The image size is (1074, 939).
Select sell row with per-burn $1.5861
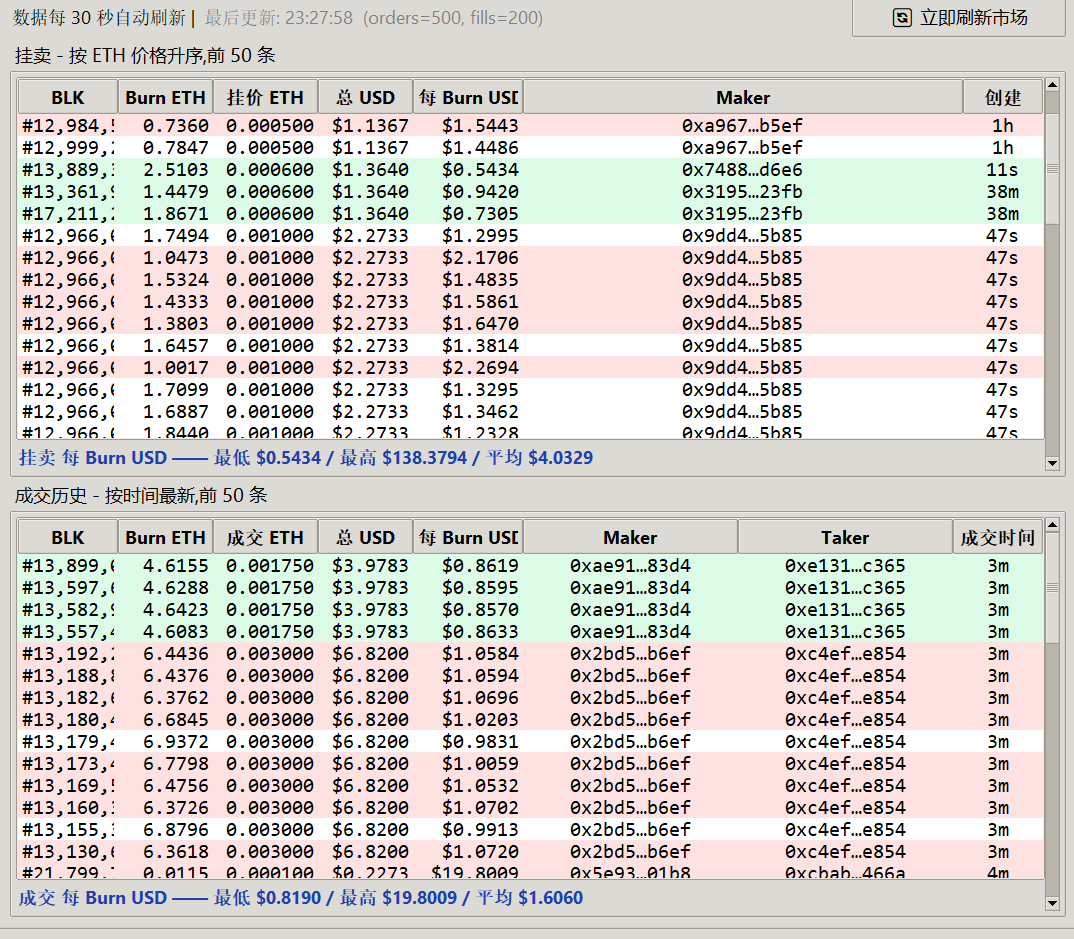[x=531, y=301]
